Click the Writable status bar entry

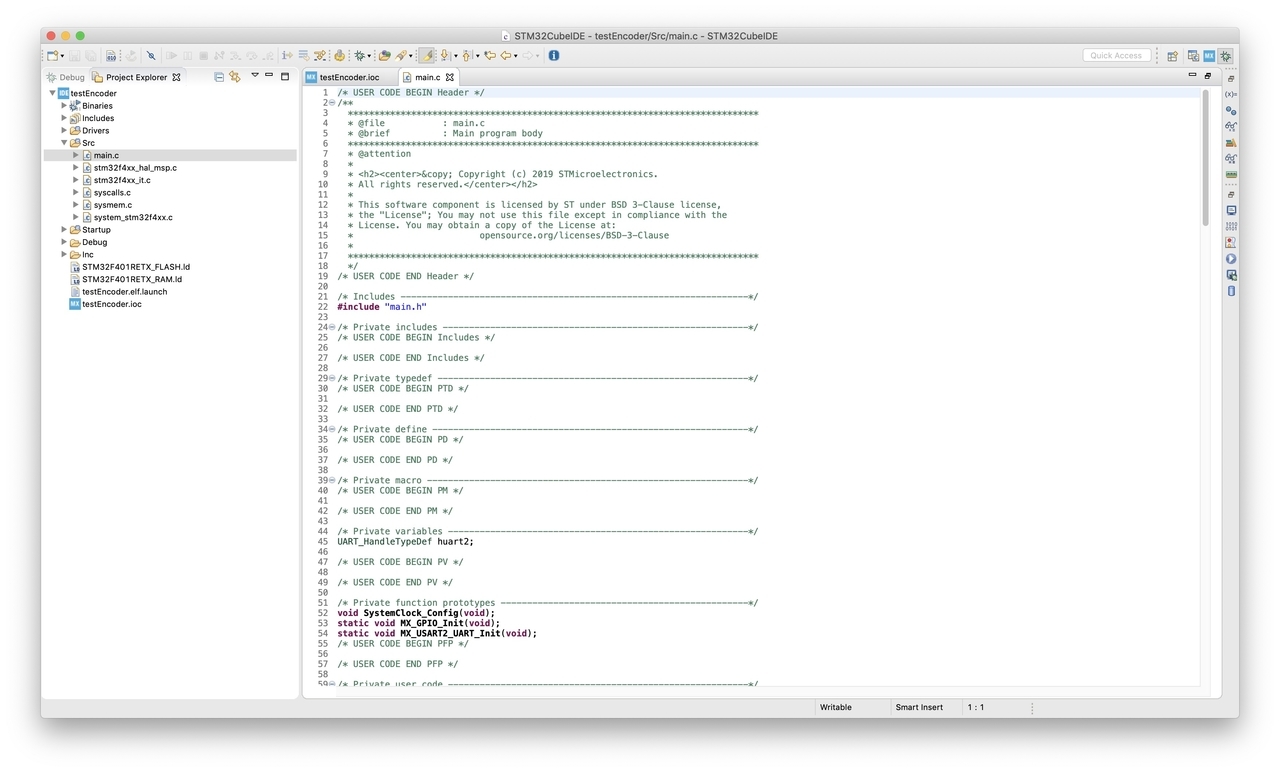[836, 707]
